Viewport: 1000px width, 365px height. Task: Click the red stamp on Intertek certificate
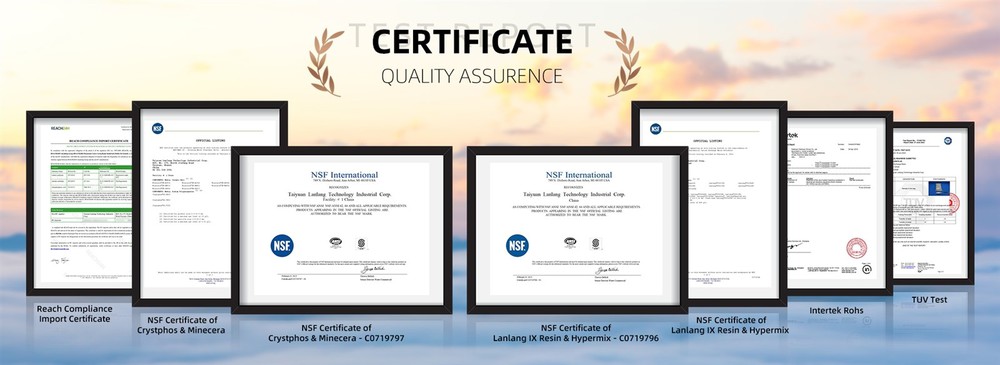857,248
